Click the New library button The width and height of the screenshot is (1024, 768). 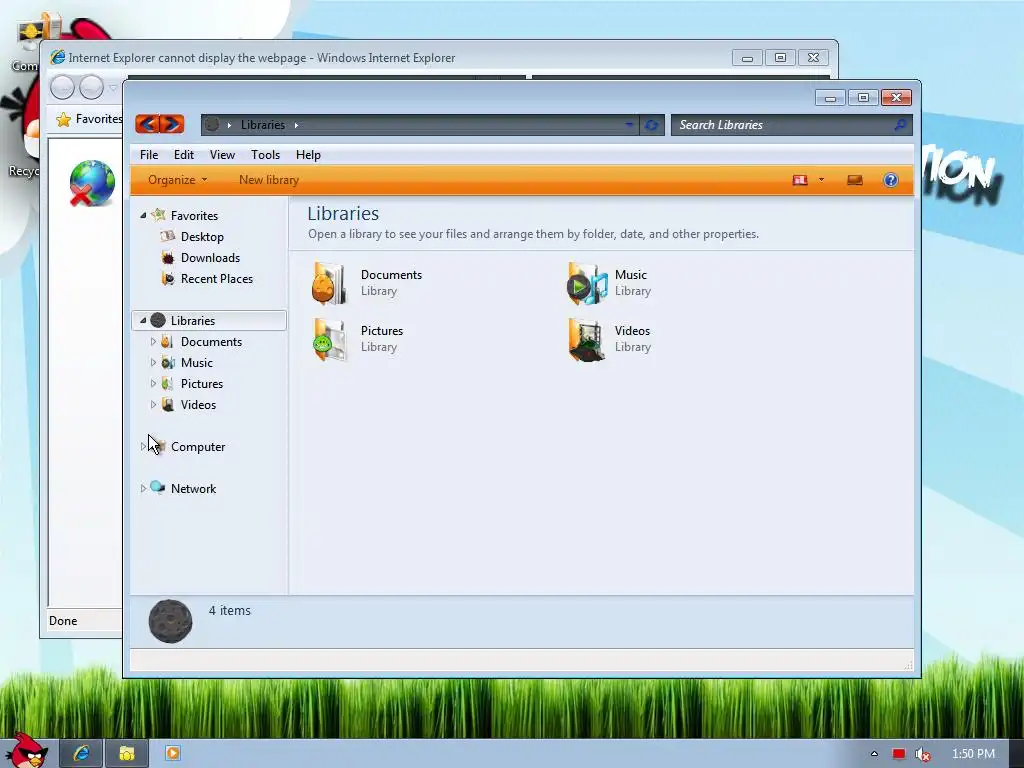point(268,180)
